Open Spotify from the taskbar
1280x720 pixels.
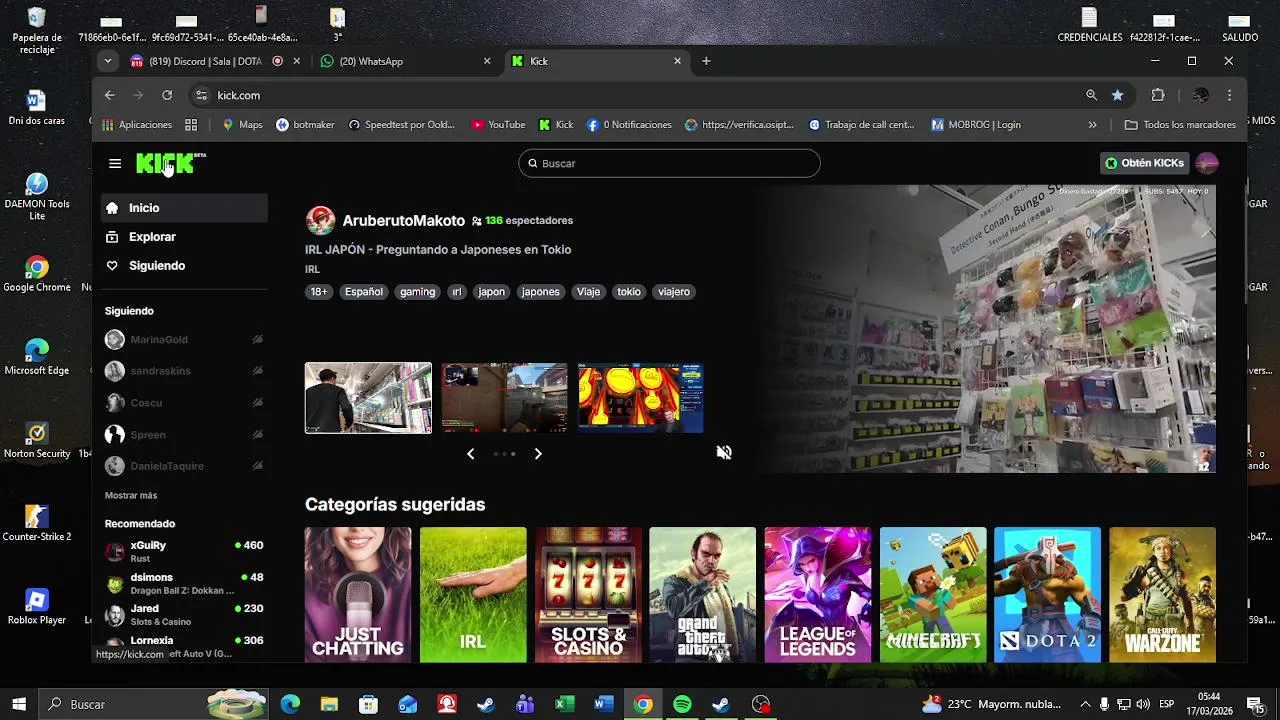click(682, 704)
